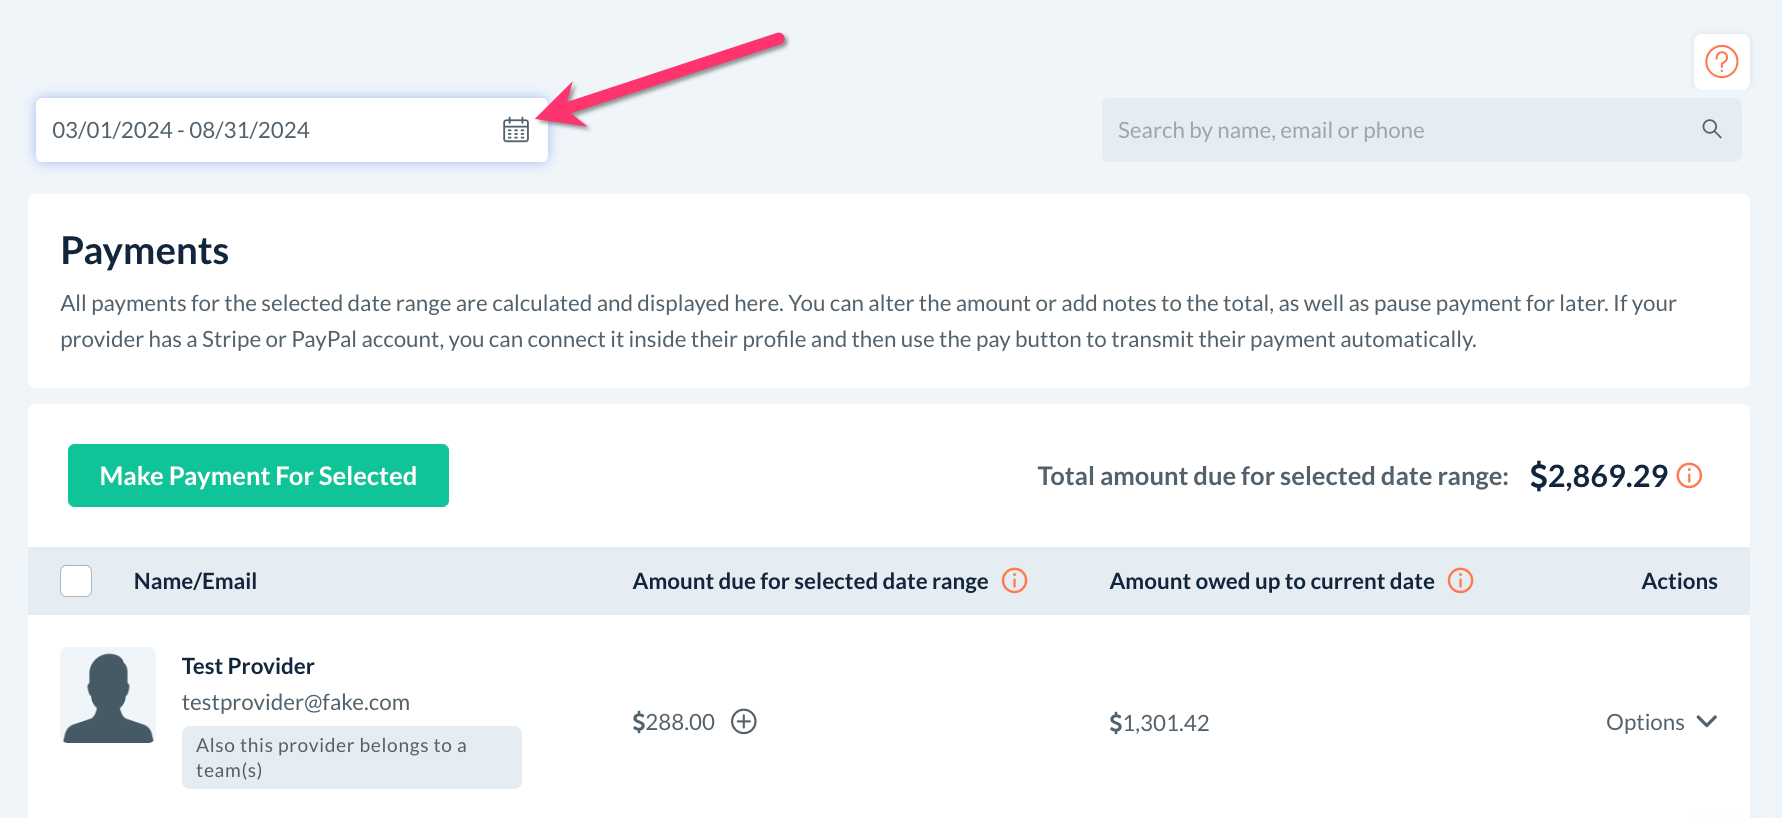This screenshot has width=1782, height=818.
Task: Click the Name/Email column header
Action: (x=195, y=581)
